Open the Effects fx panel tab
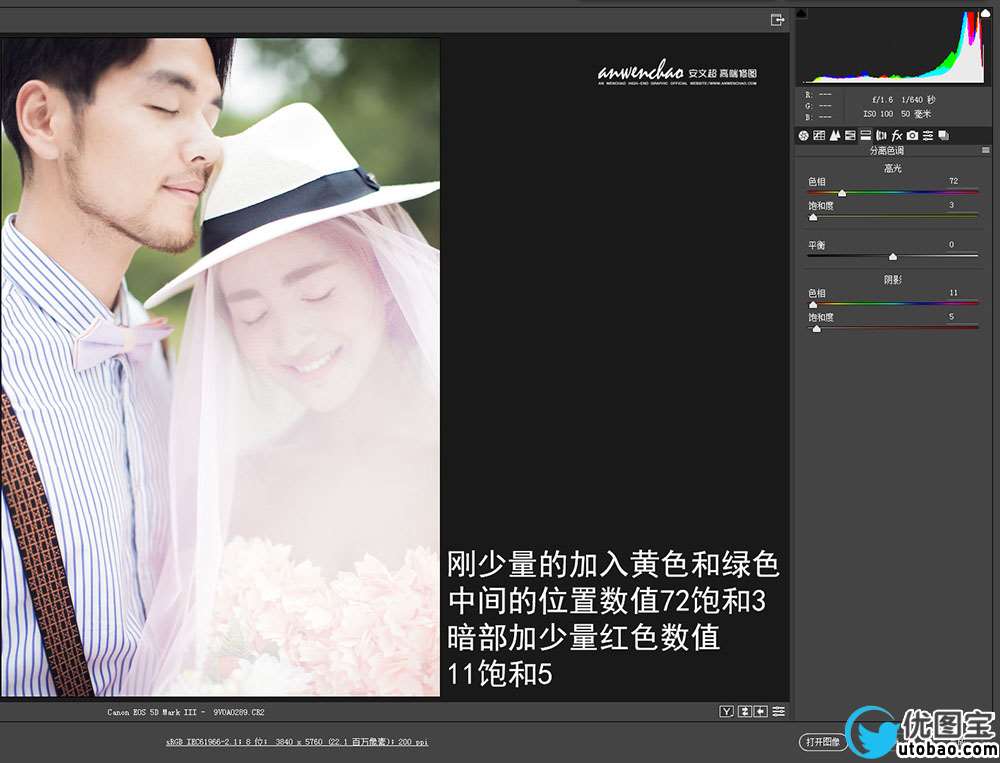This screenshot has height=763, width=1000. (897, 135)
